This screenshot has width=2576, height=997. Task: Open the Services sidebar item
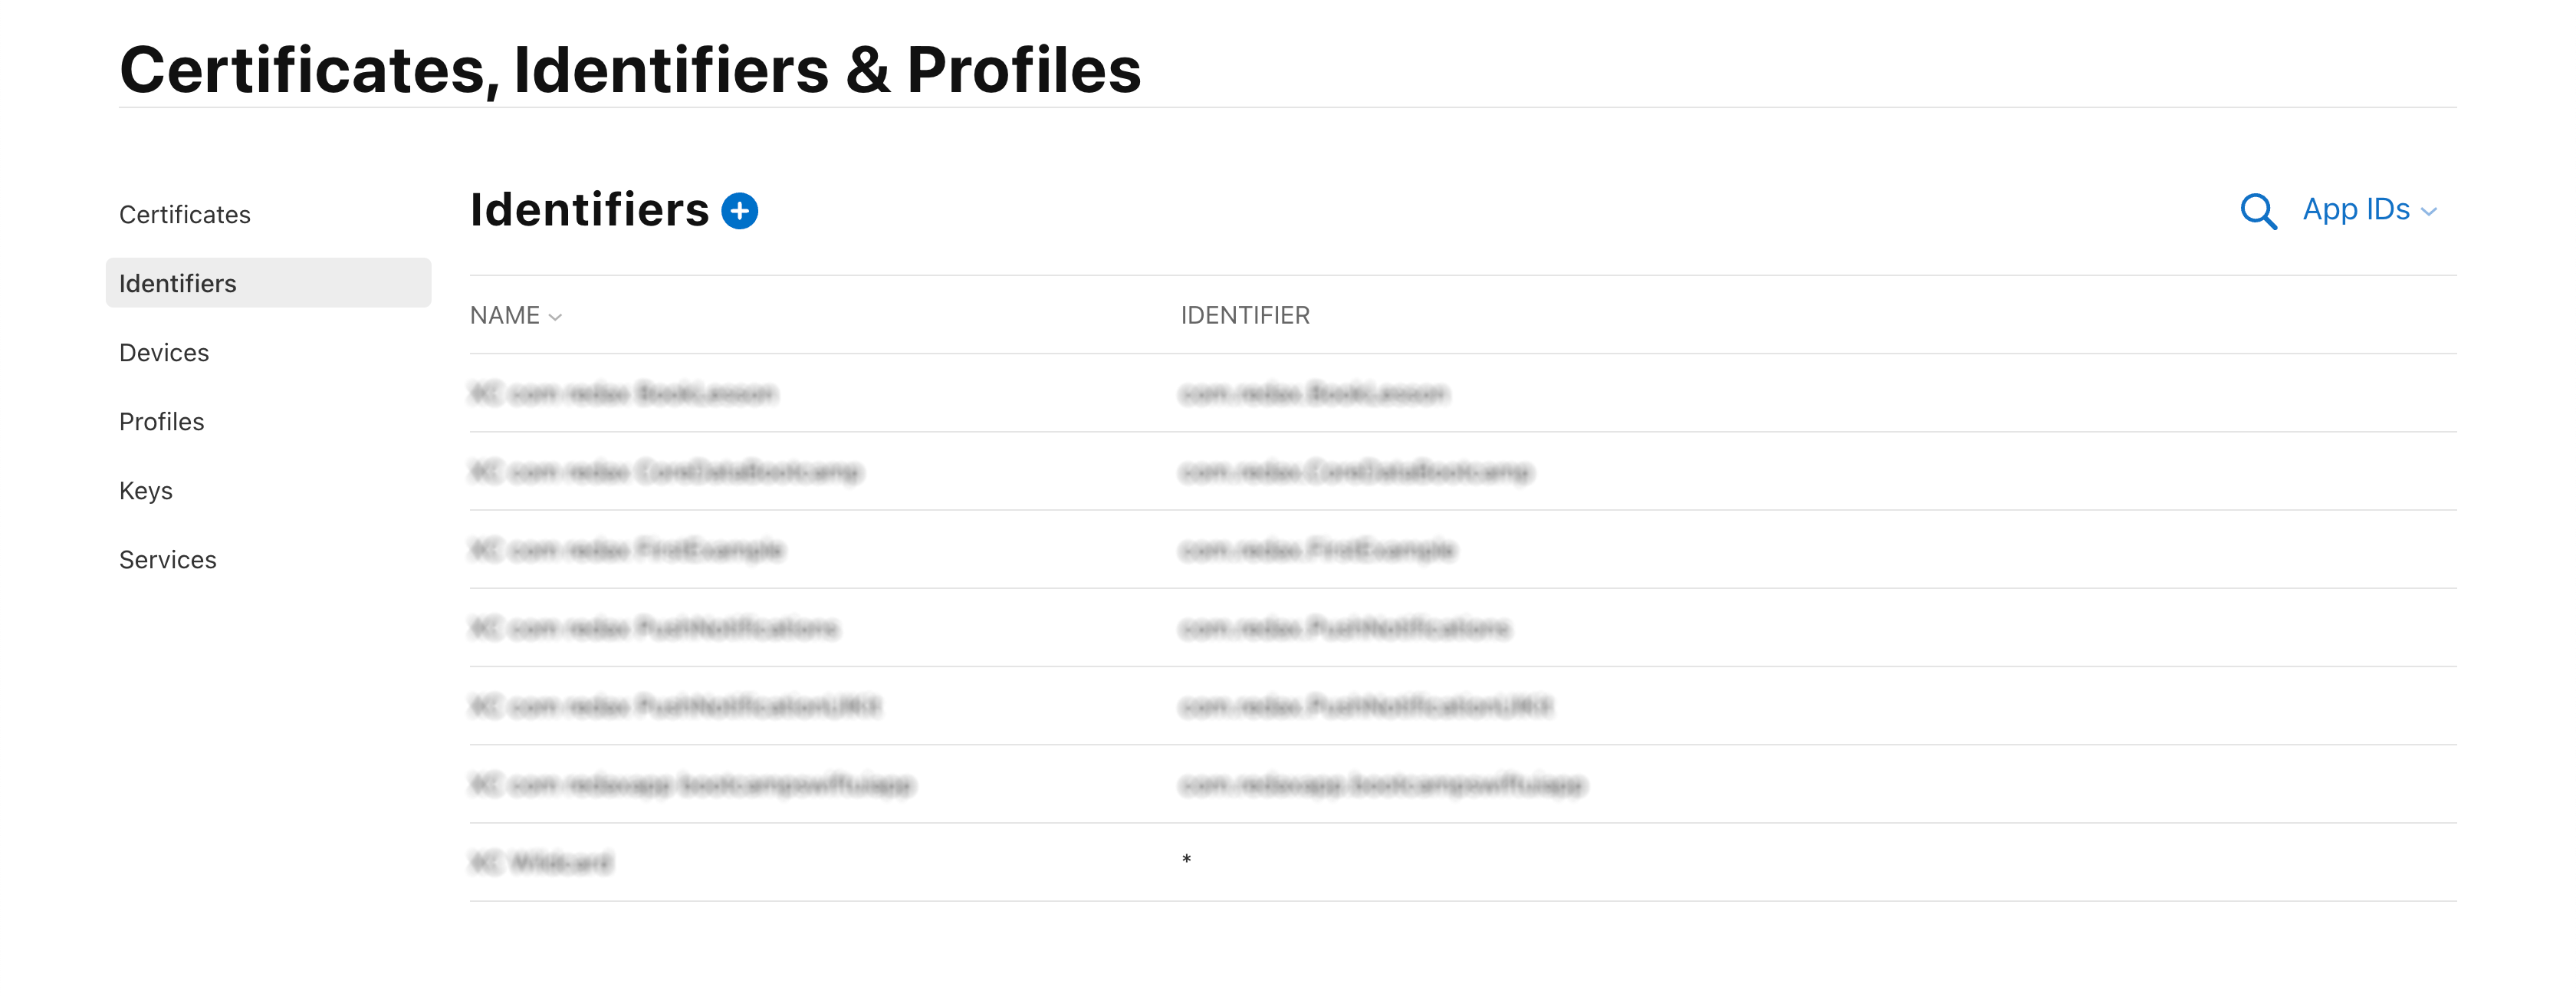168,560
